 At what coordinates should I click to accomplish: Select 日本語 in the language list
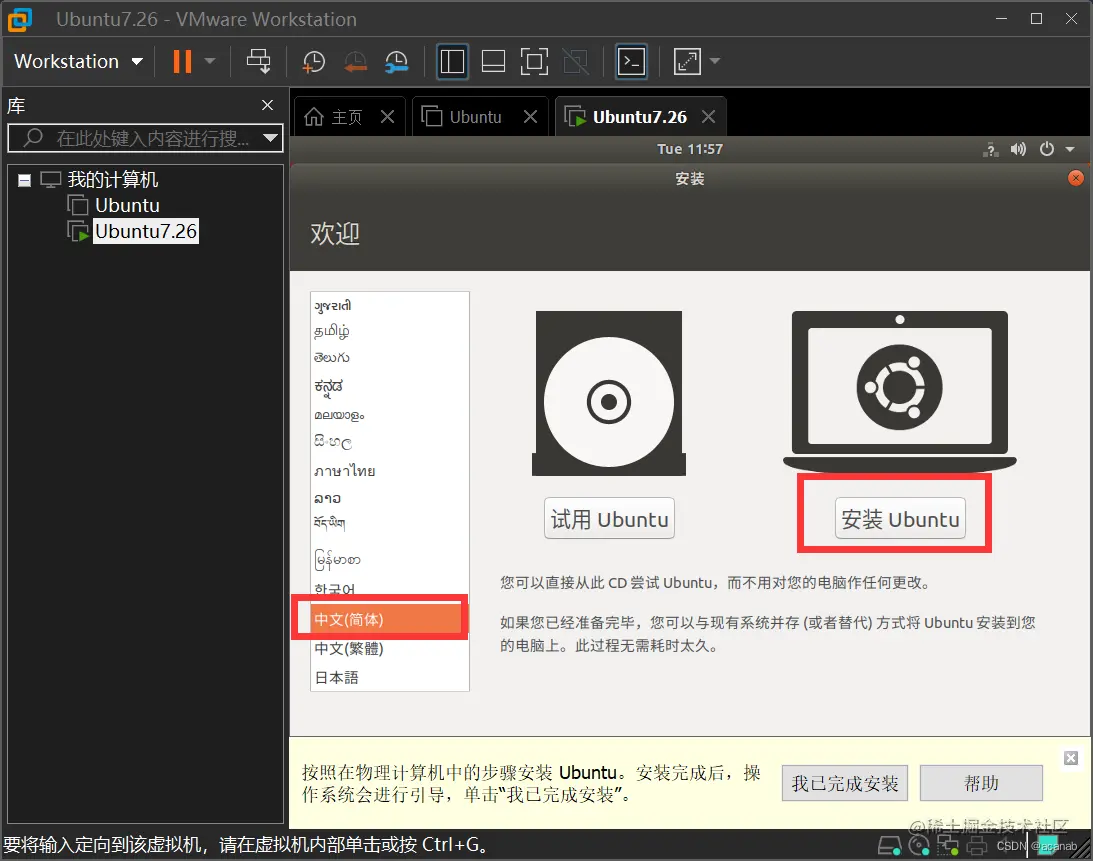[x=336, y=678]
